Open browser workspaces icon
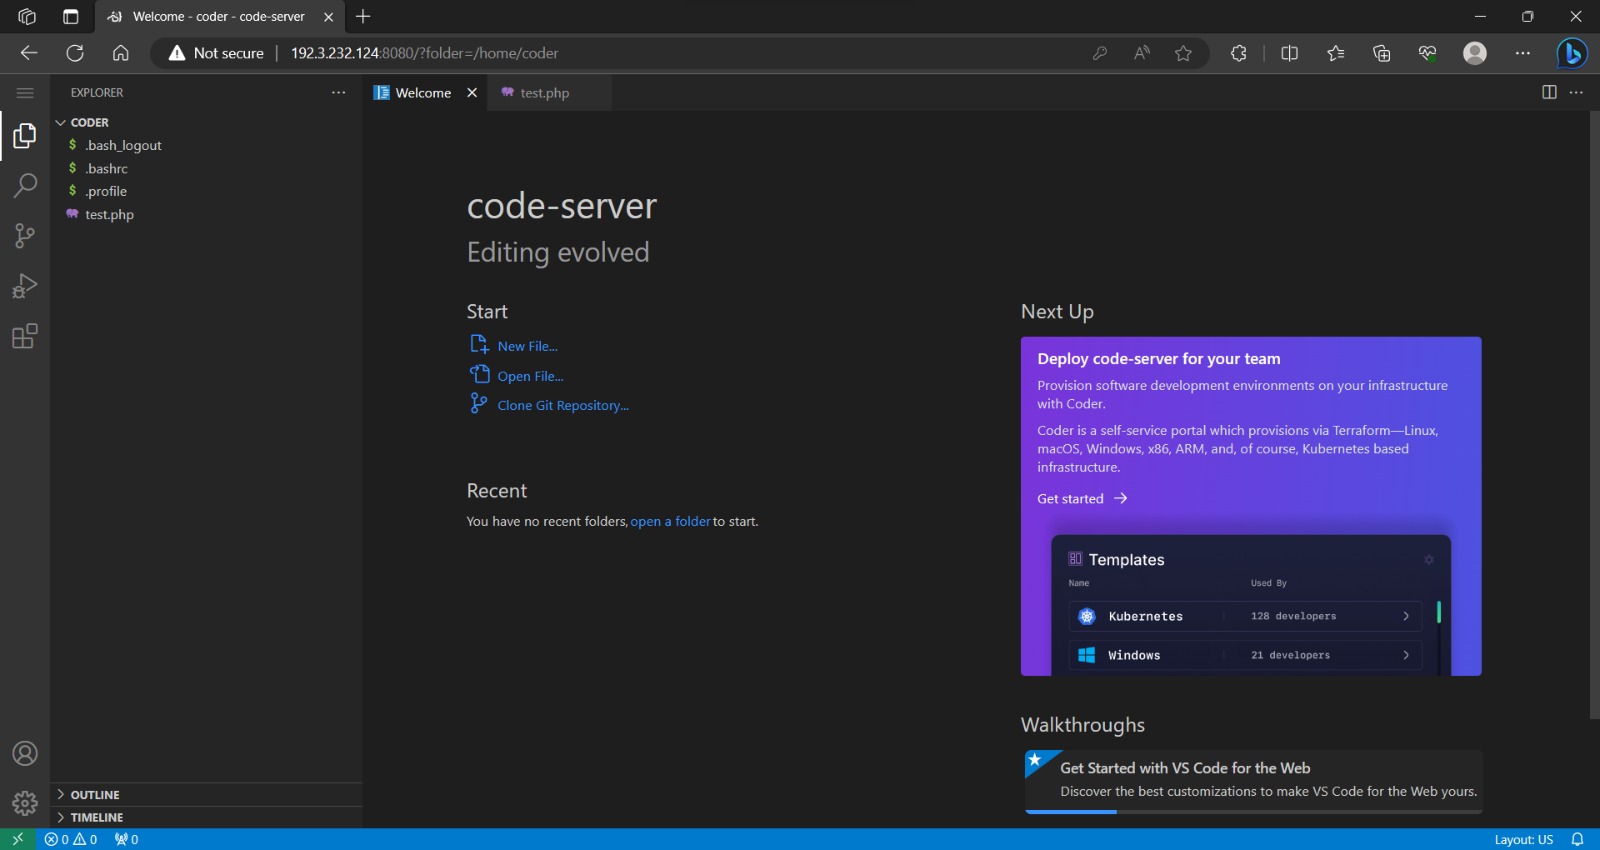1600x850 pixels. (27, 16)
